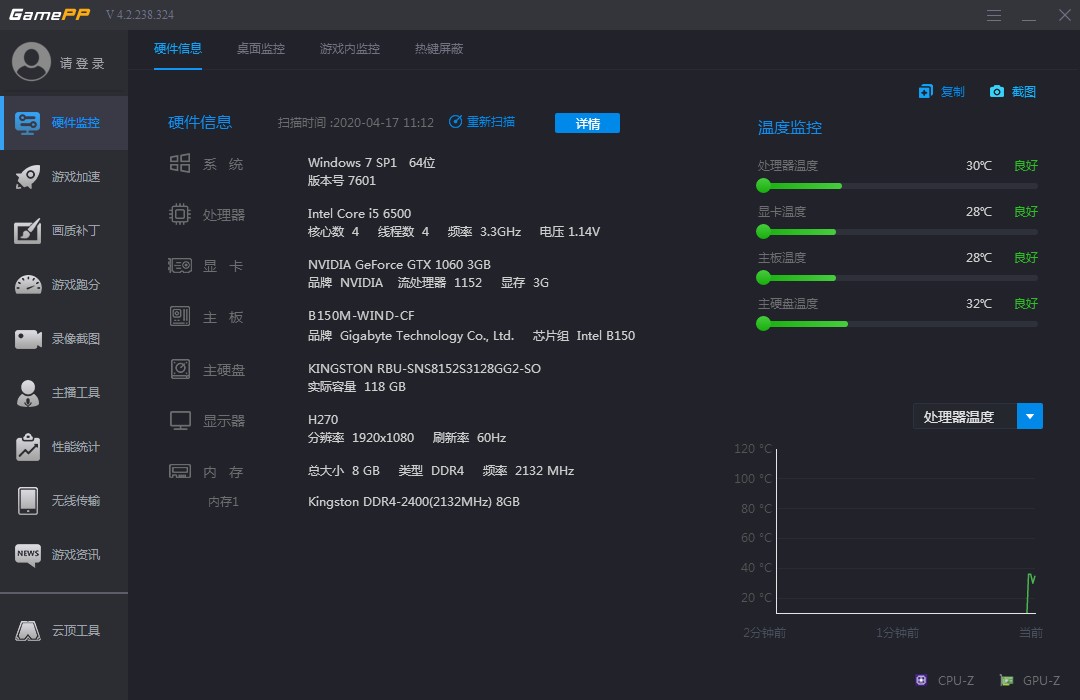Switch to the 桌面监控 tab
Viewport: 1080px width, 700px height.
point(261,49)
